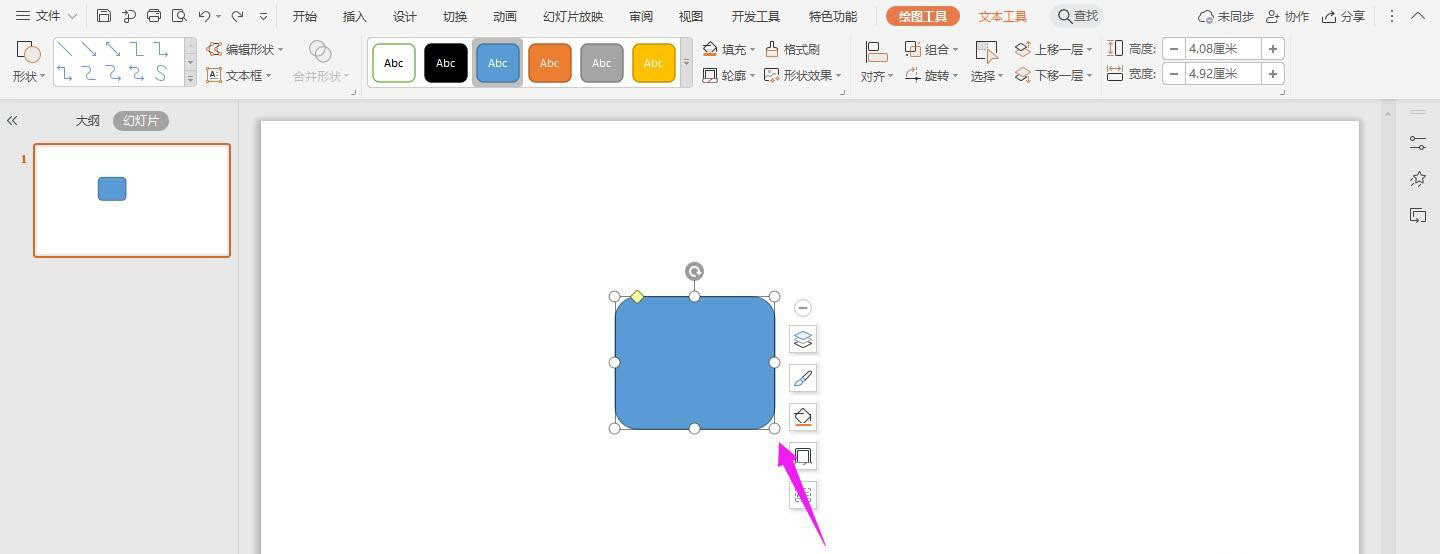Apply the black Abc shape style
1440x554 pixels.
[x=446, y=63]
